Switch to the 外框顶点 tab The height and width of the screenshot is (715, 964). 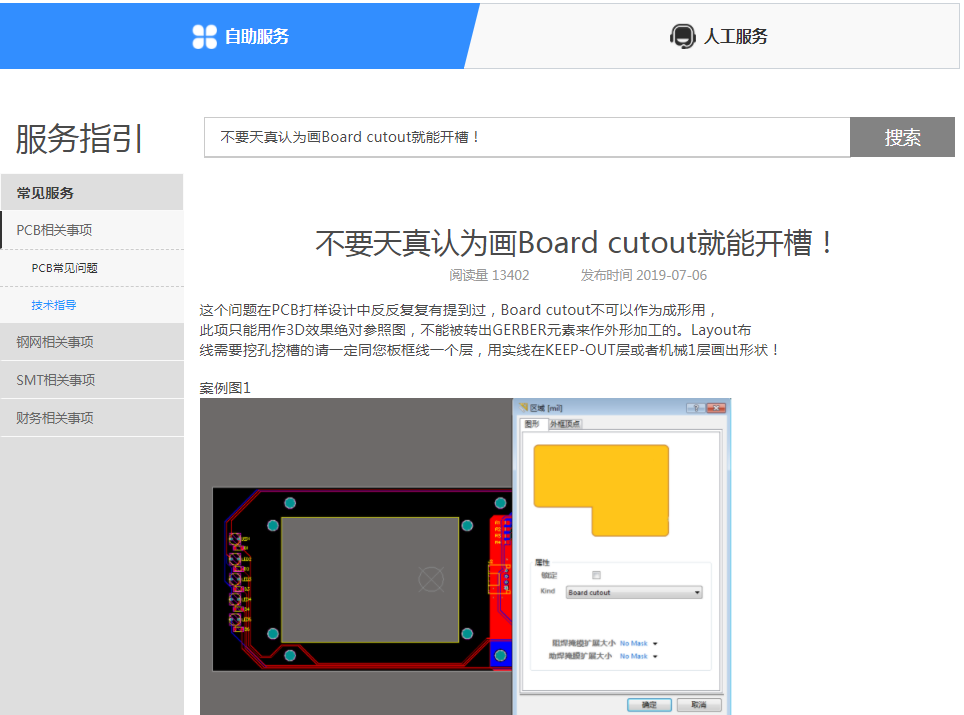[564, 424]
